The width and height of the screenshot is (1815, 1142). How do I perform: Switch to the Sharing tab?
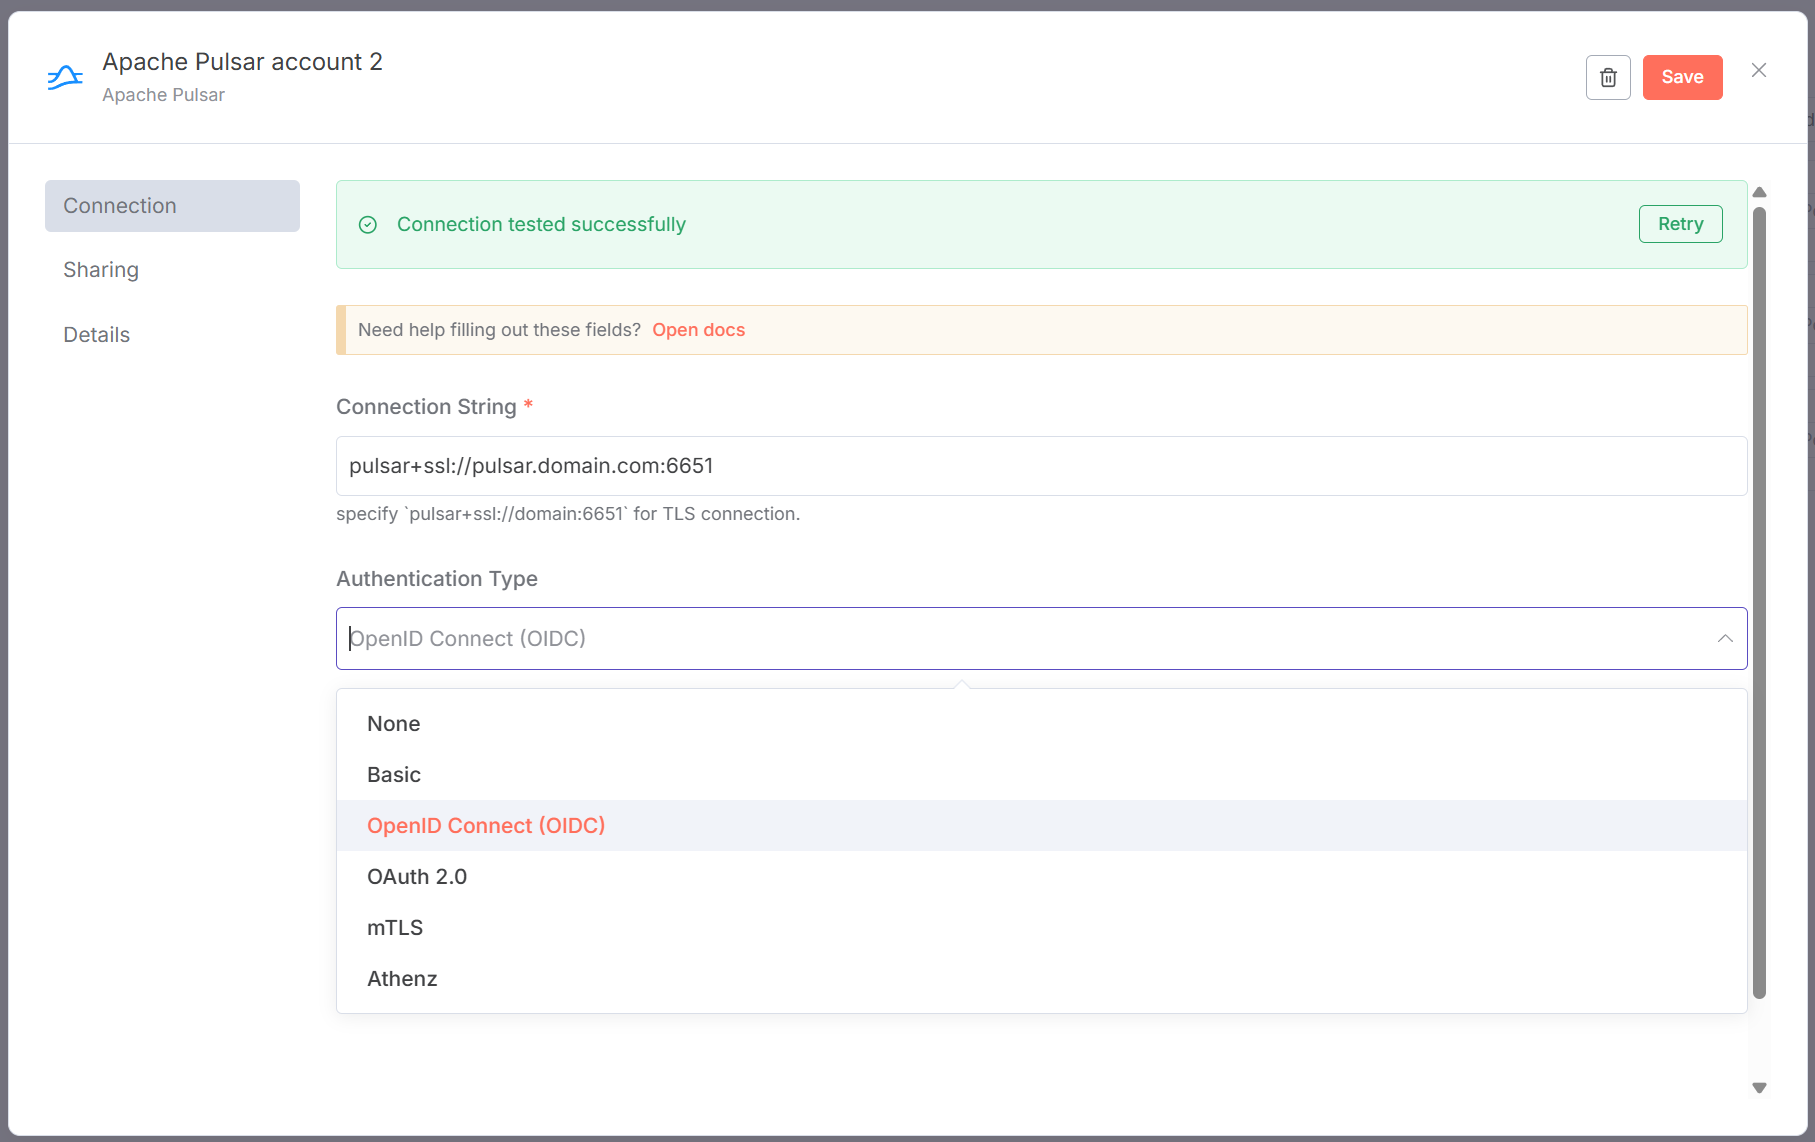point(172,270)
